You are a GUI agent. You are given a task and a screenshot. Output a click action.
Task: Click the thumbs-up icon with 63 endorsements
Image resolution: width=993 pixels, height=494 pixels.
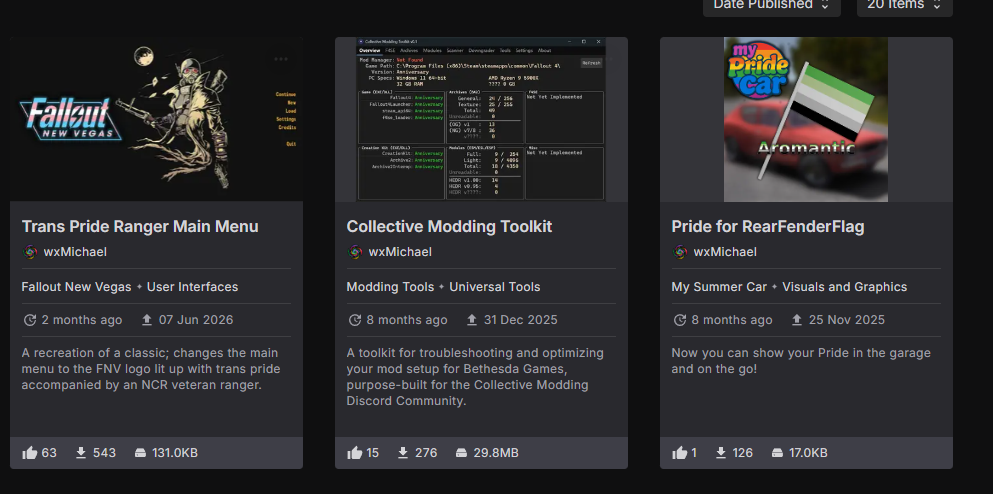[30, 453]
